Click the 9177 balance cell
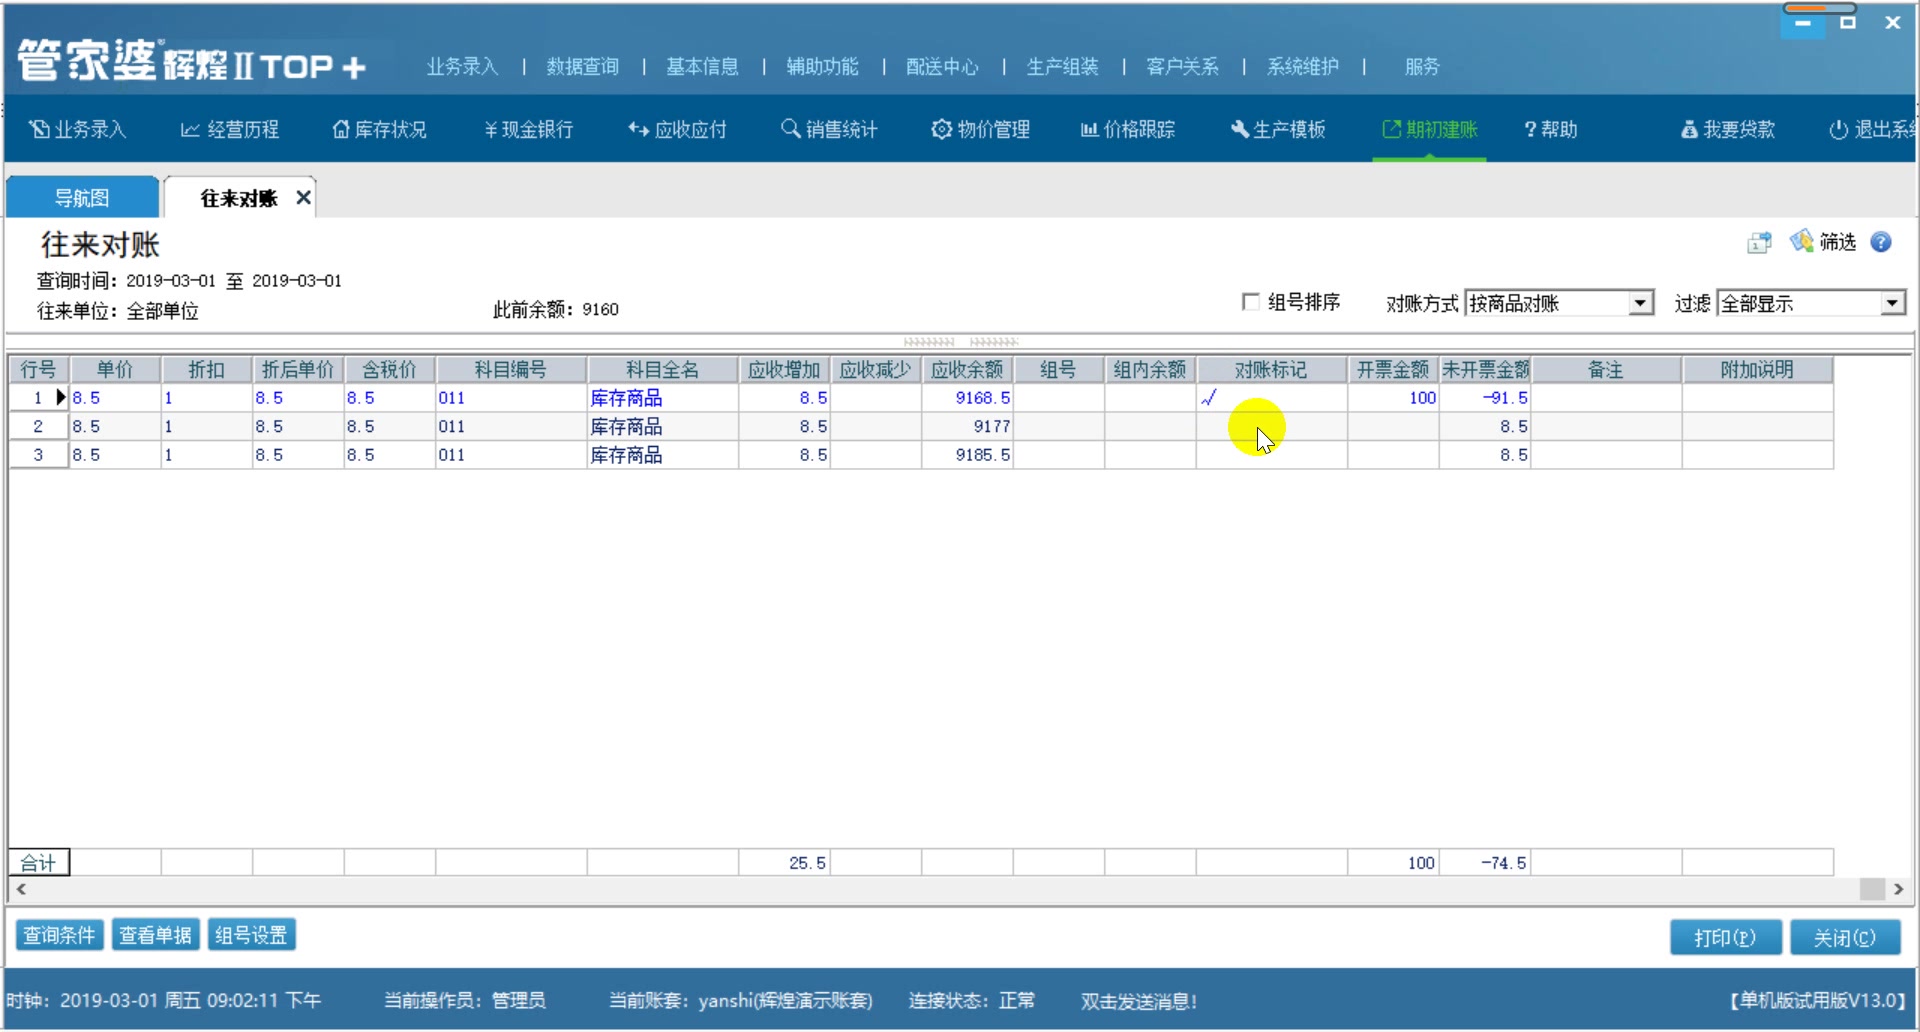 click(x=967, y=427)
